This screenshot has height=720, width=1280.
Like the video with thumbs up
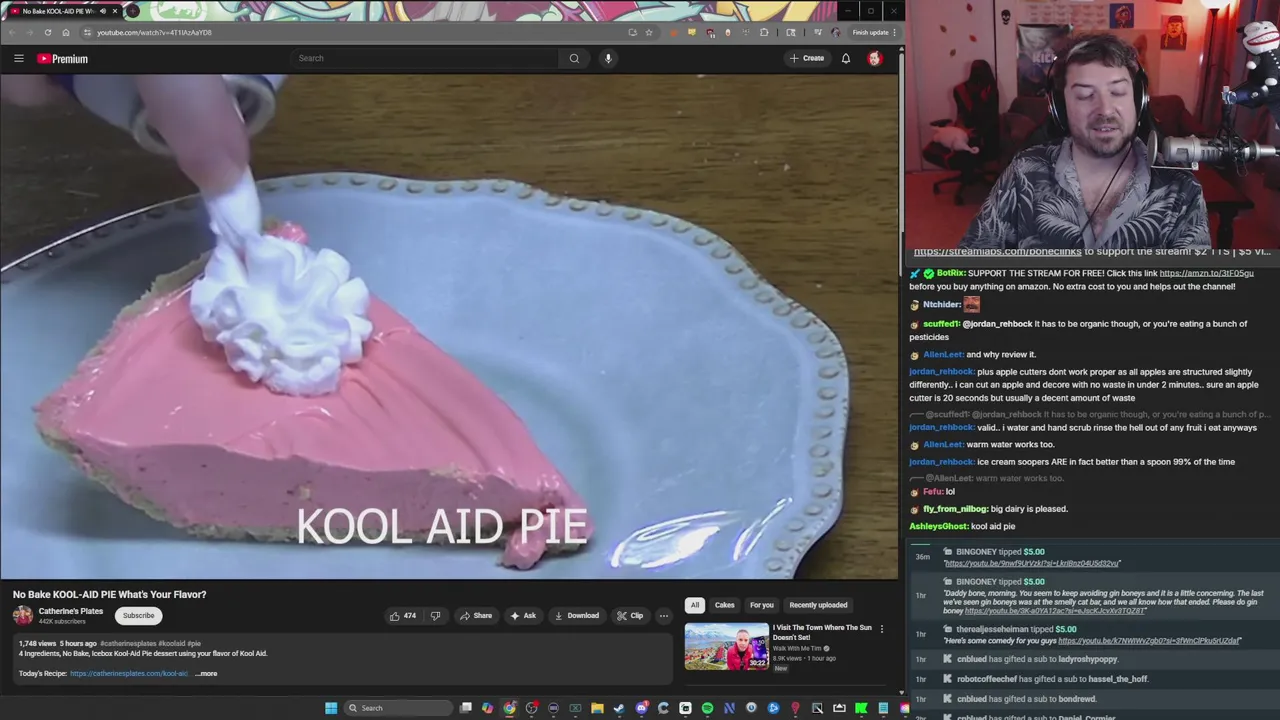(403, 616)
